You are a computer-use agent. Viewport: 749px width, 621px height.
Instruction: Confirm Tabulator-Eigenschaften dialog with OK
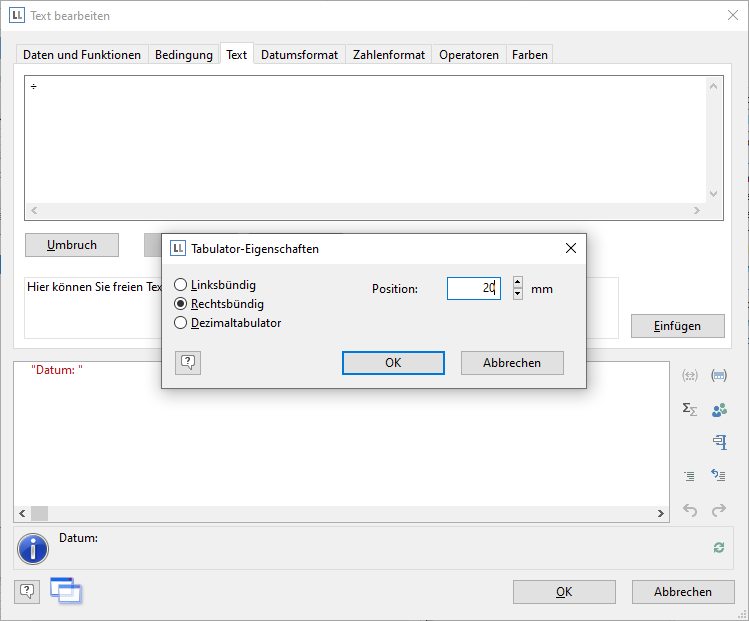click(393, 363)
